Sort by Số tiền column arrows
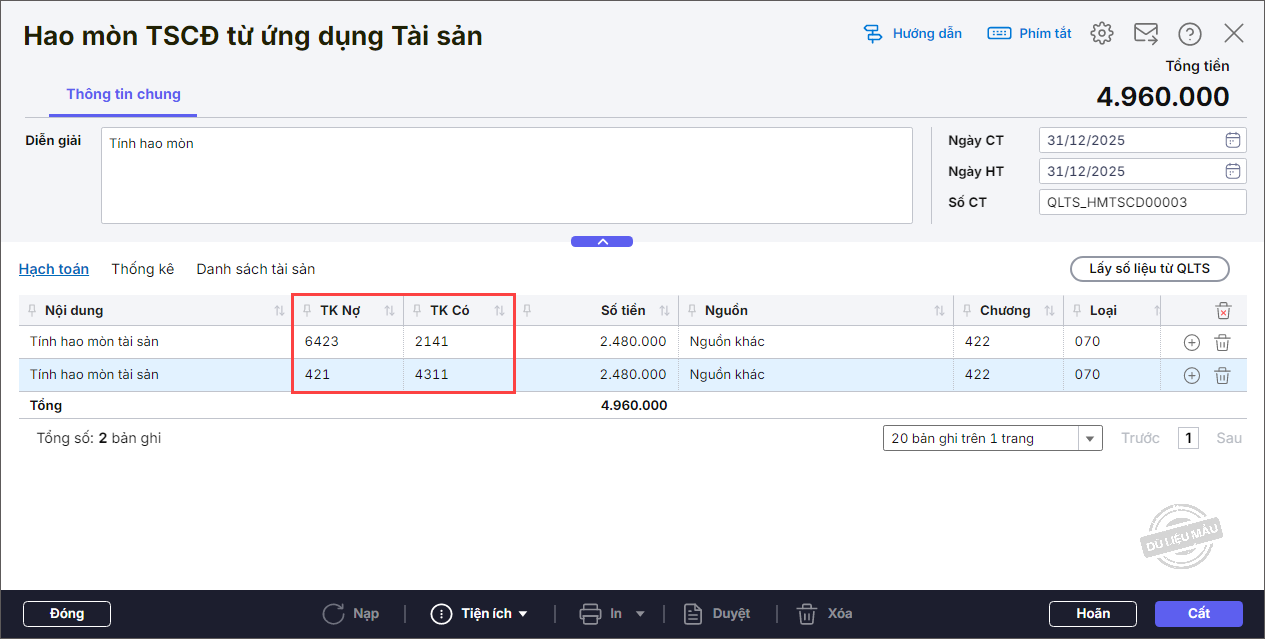1265x639 pixels. [664, 311]
